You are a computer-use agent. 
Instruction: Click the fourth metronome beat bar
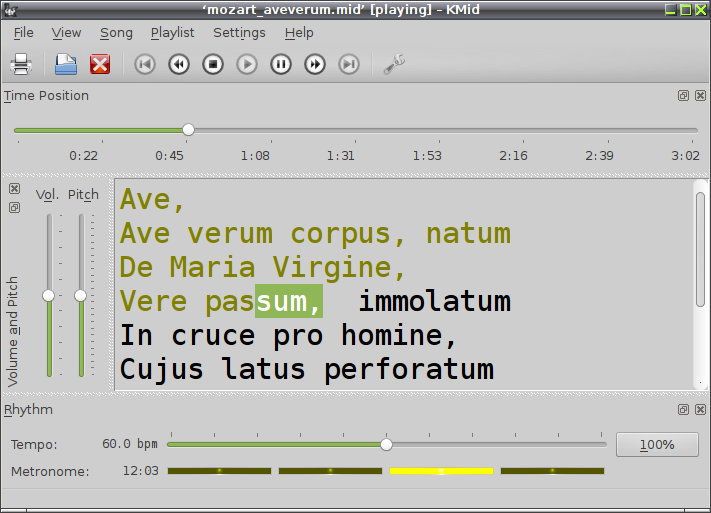point(552,471)
